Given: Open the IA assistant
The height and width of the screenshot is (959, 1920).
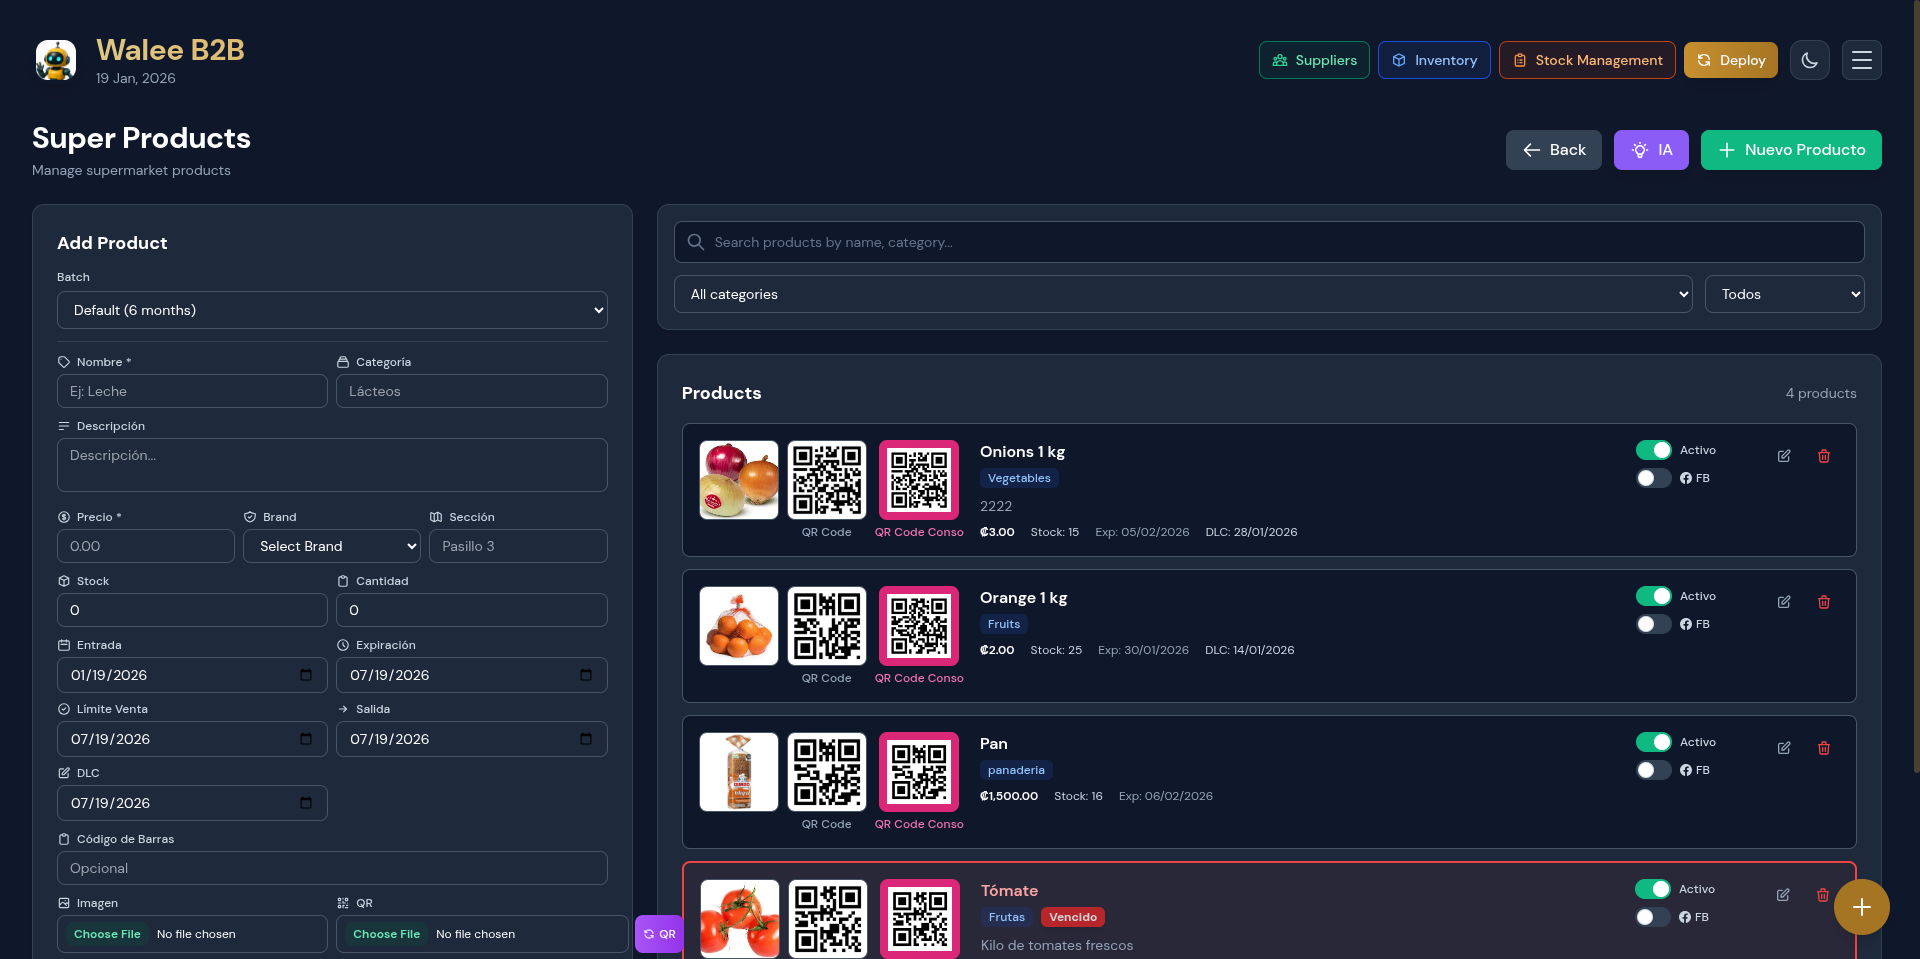Looking at the screenshot, I should pyautogui.click(x=1650, y=150).
